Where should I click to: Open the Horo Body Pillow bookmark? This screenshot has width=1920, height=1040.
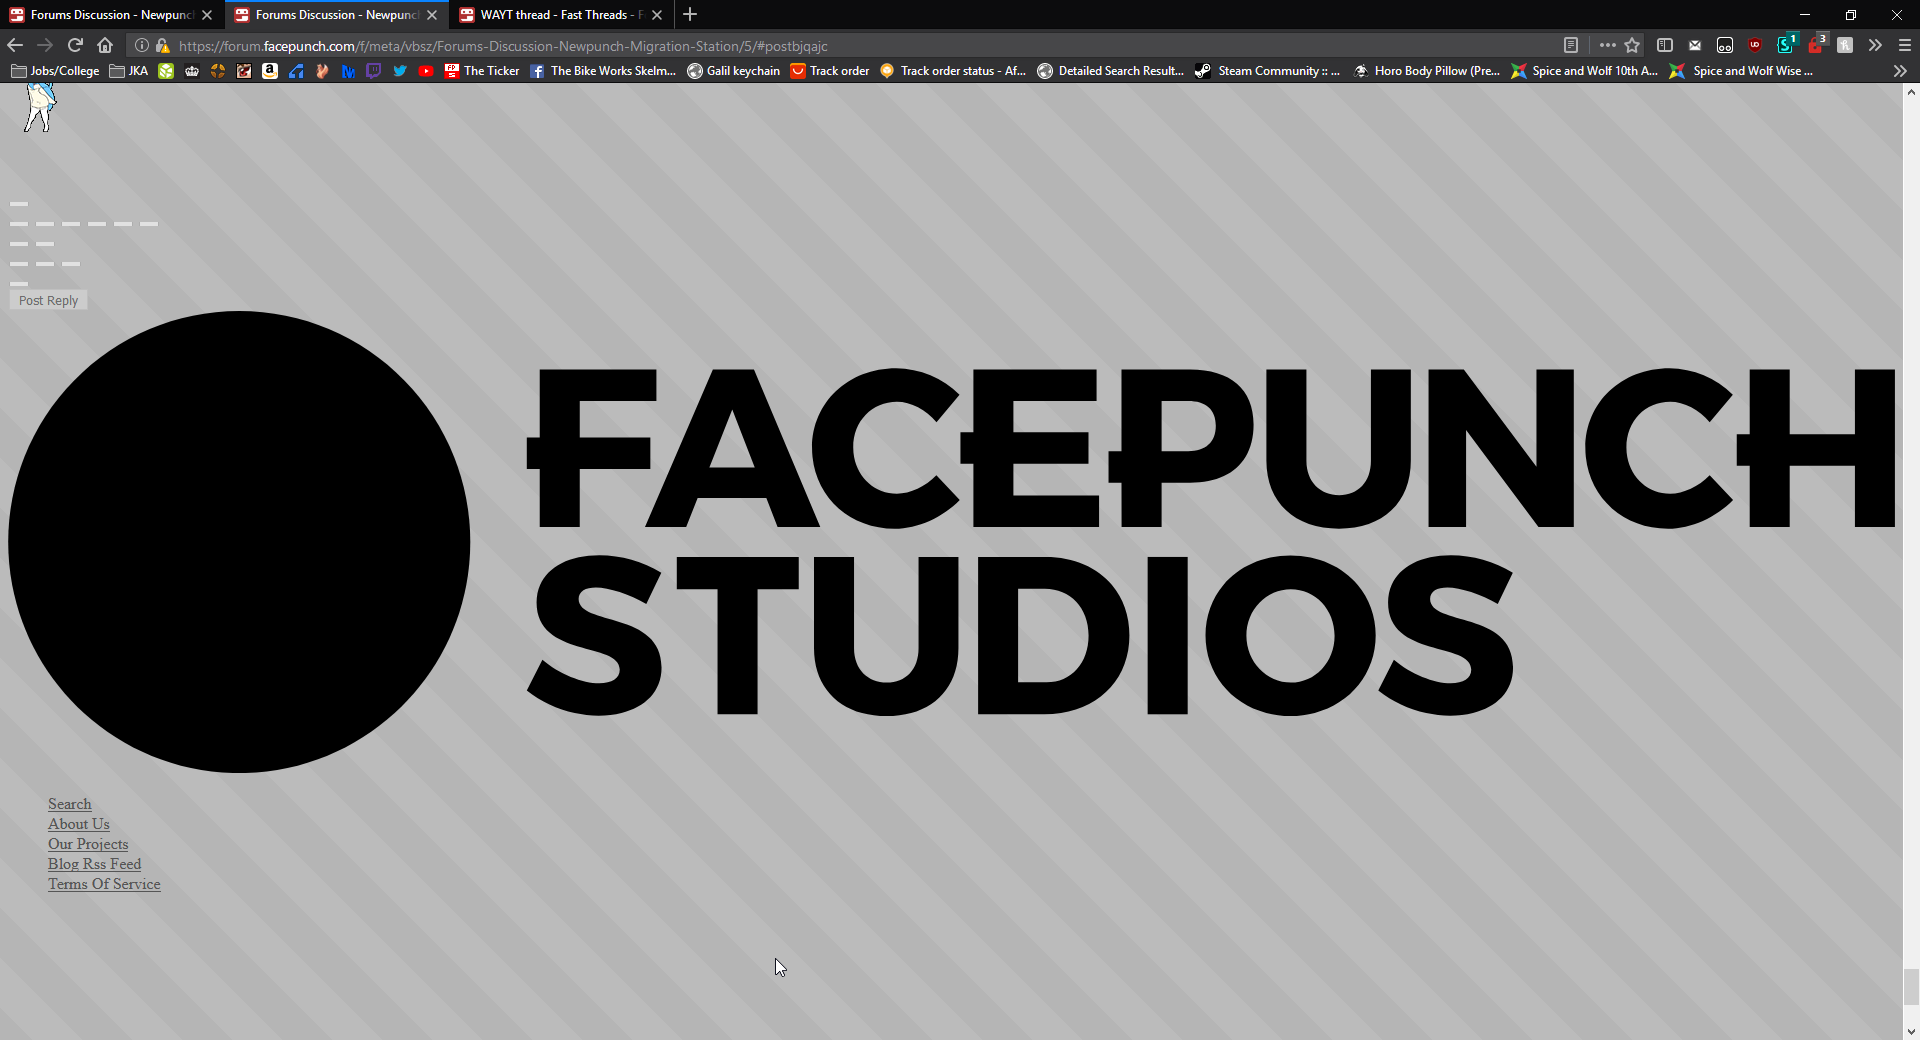(x=1427, y=71)
